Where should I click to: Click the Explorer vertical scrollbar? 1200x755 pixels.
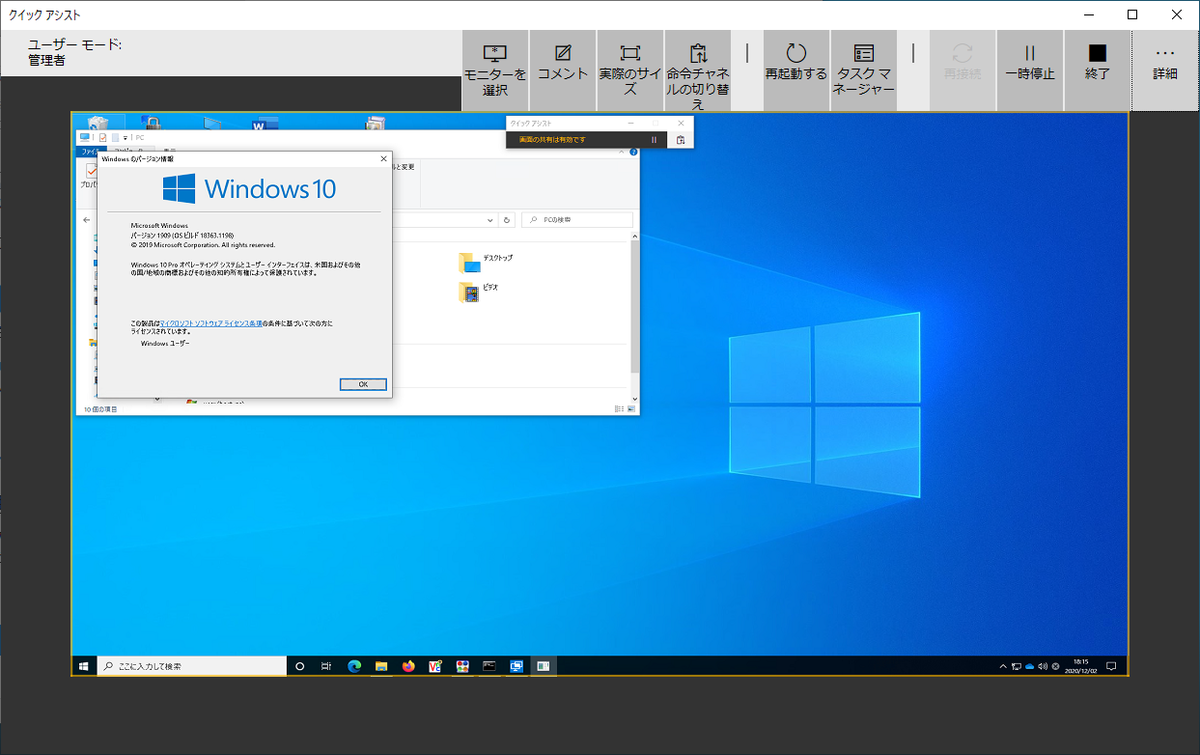pyautogui.click(x=634, y=306)
